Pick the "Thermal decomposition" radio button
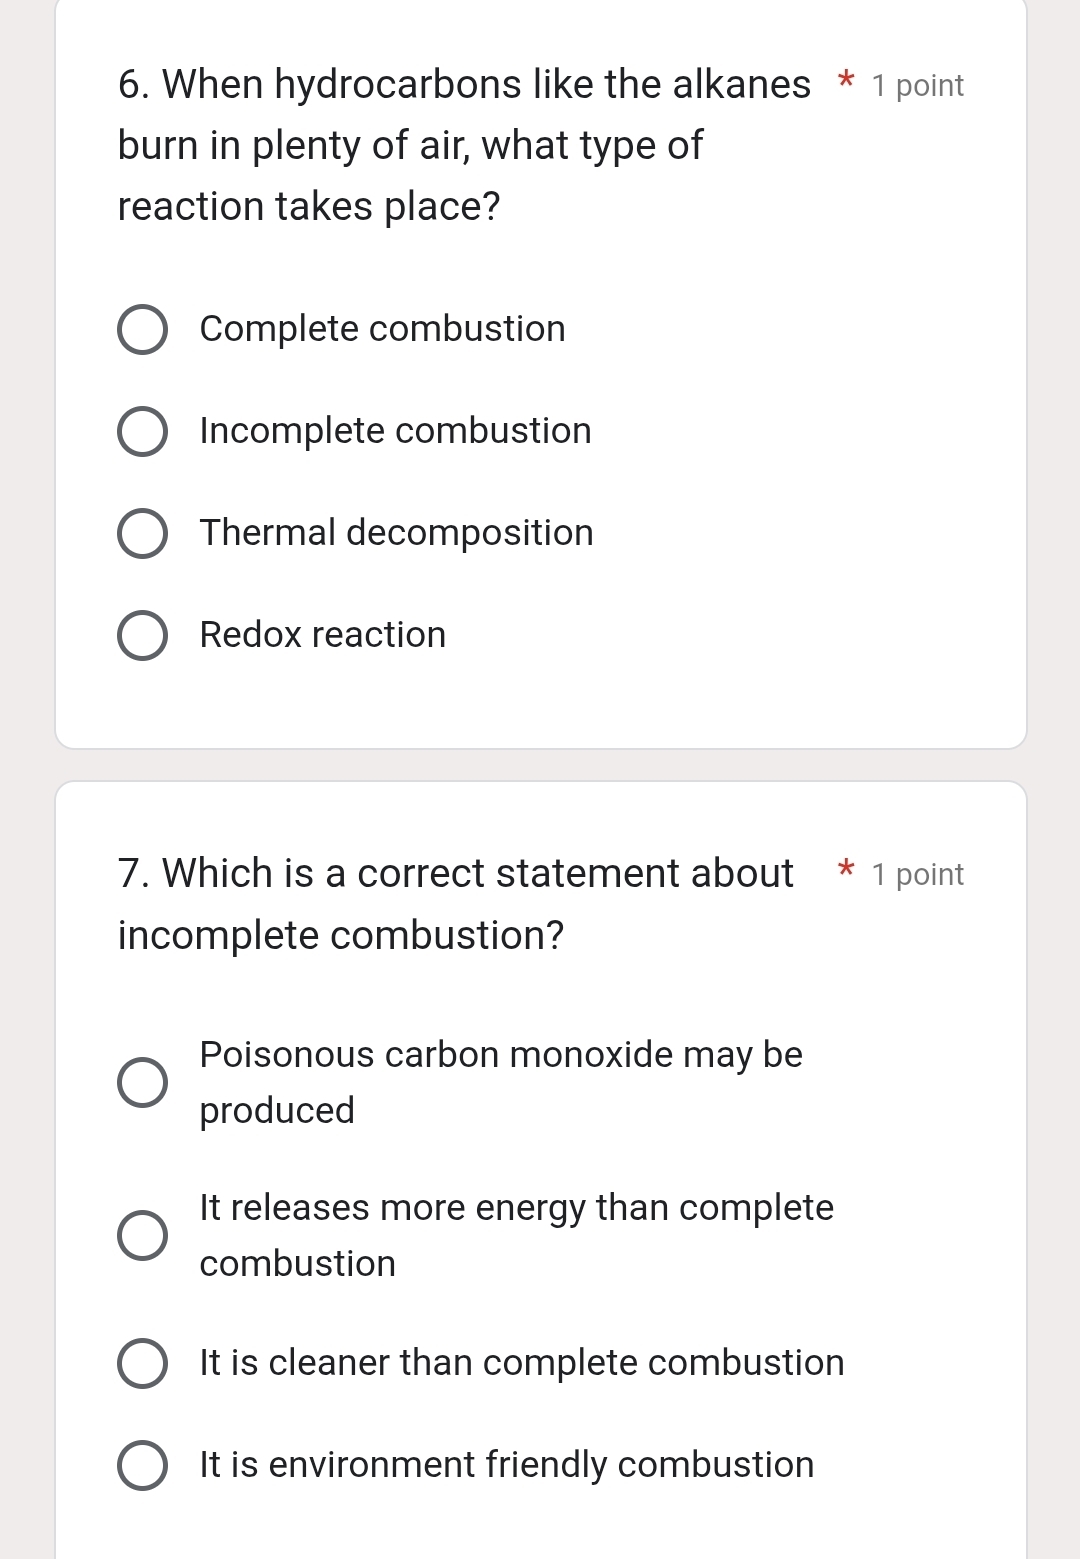1080x1559 pixels. point(143,534)
